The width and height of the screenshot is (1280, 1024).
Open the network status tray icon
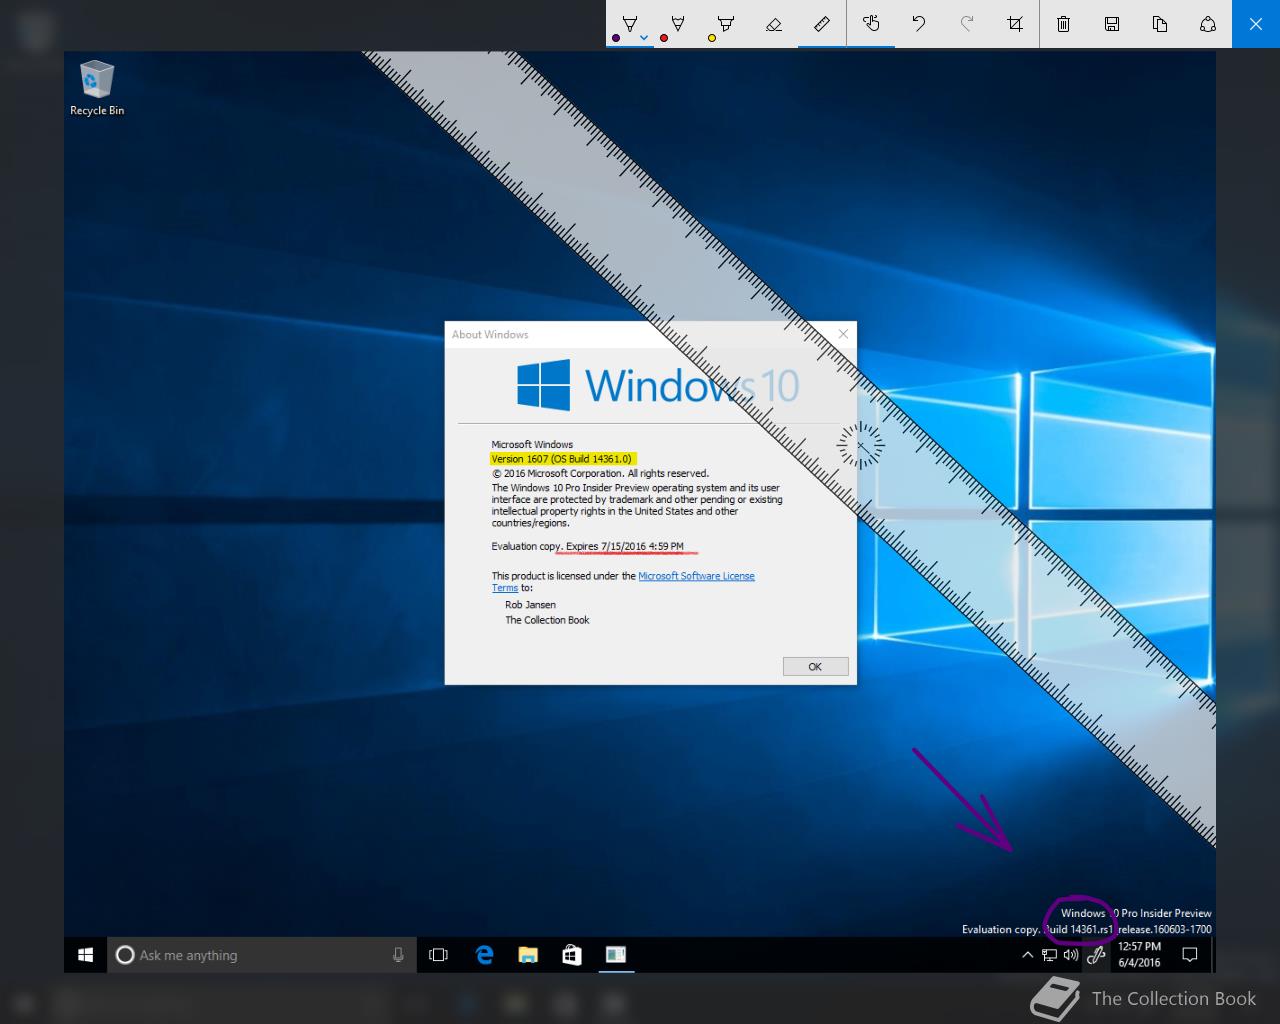(x=1049, y=955)
